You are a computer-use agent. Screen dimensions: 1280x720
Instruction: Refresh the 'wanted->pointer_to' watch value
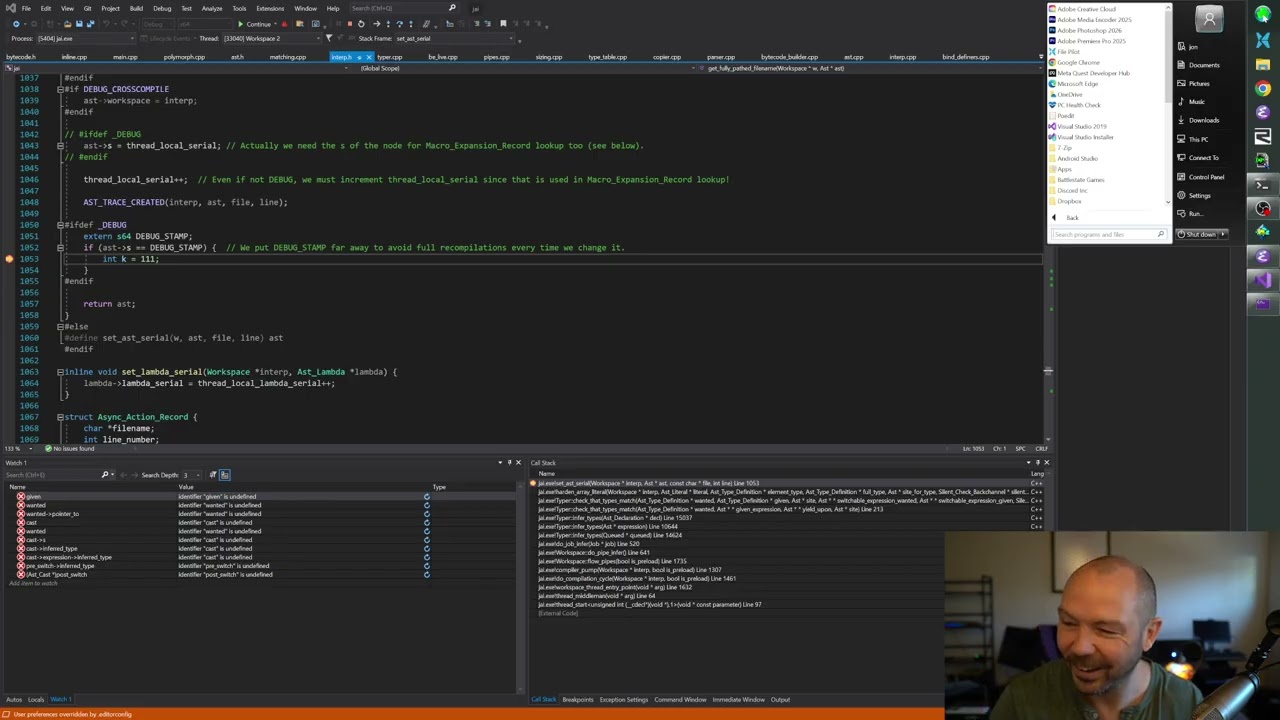427,514
